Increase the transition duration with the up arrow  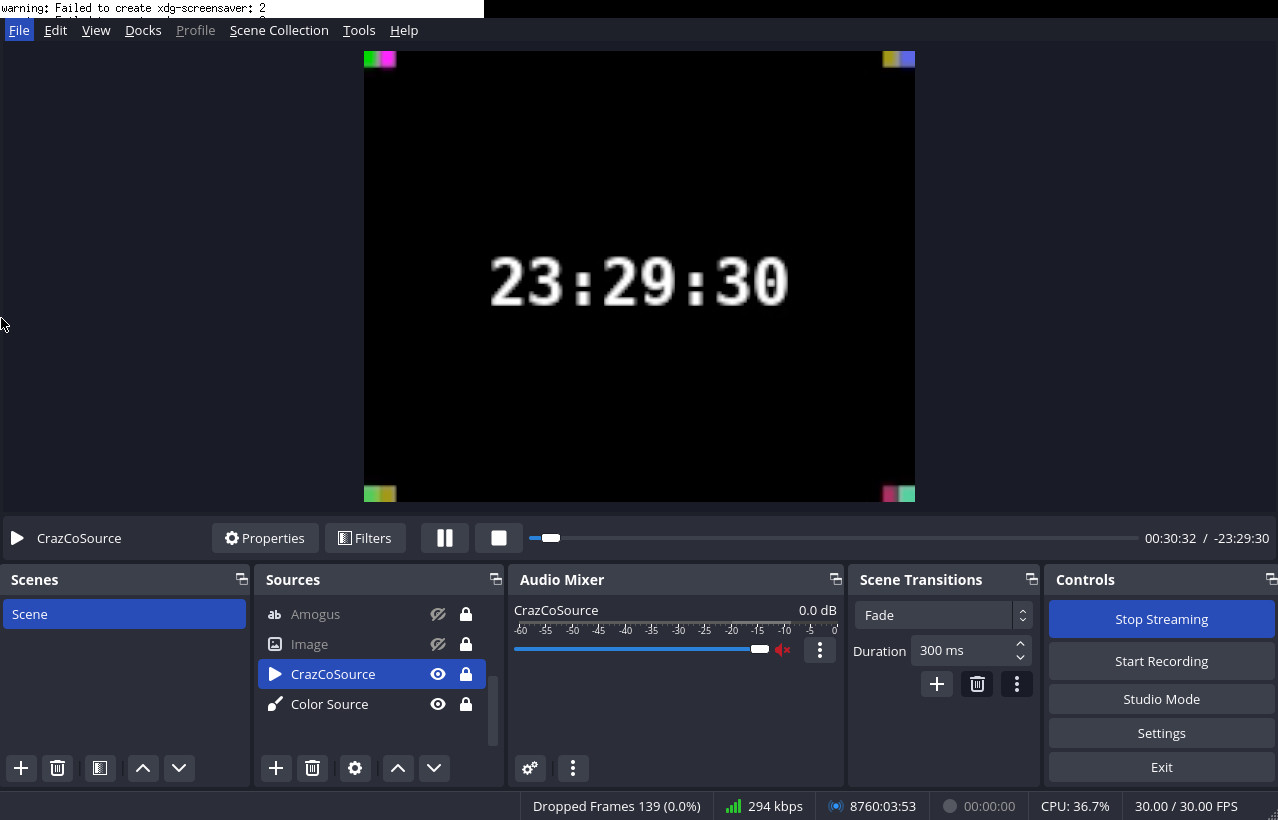(1020, 644)
